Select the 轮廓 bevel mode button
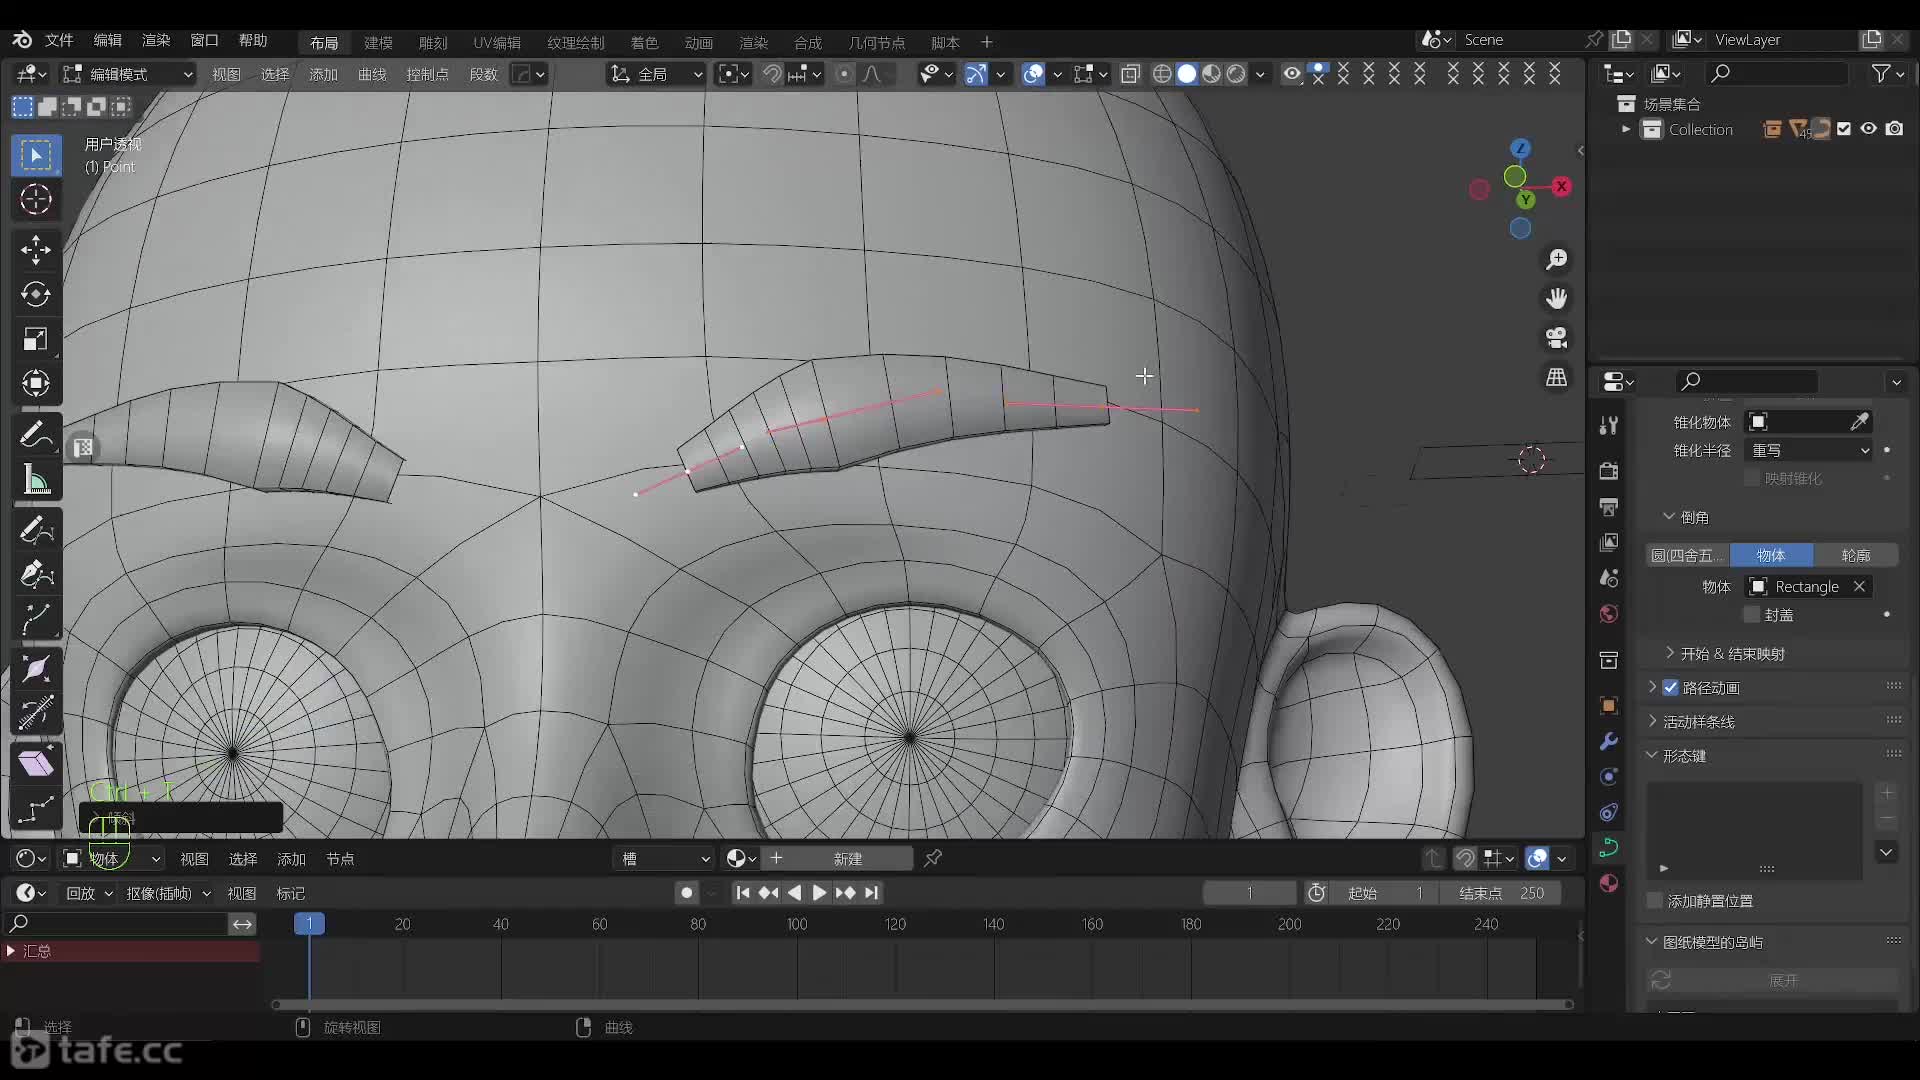 [x=1856, y=555]
